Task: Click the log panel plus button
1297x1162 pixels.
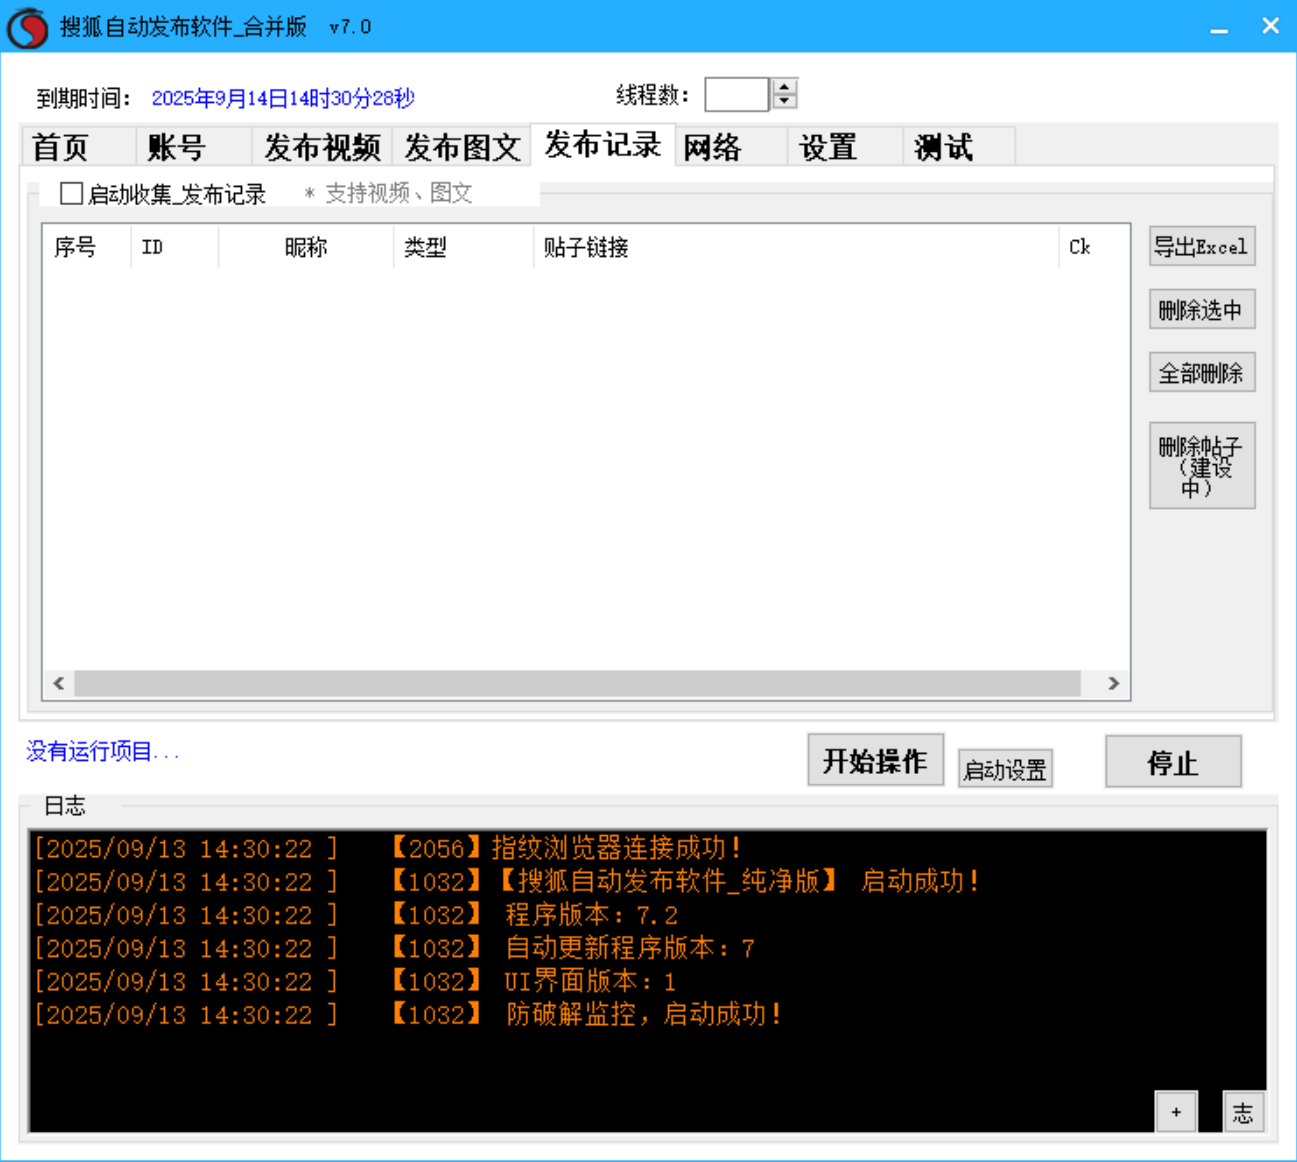Action: tap(1176, 1112)
